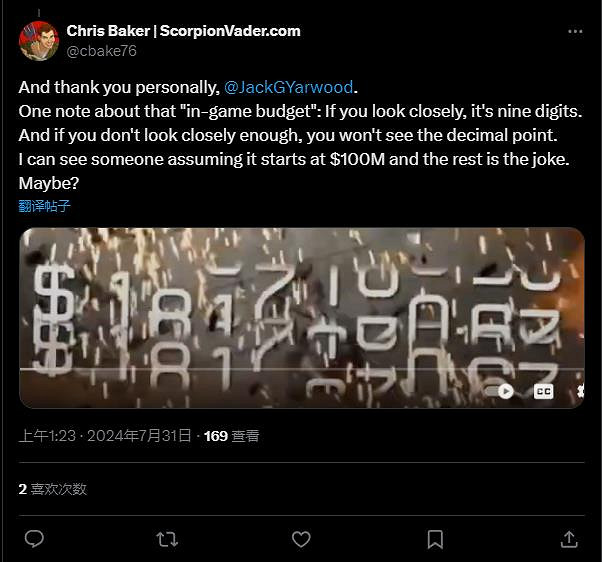Bookmark this post
This screenshot has width=602, height=562.
point(435,539)
